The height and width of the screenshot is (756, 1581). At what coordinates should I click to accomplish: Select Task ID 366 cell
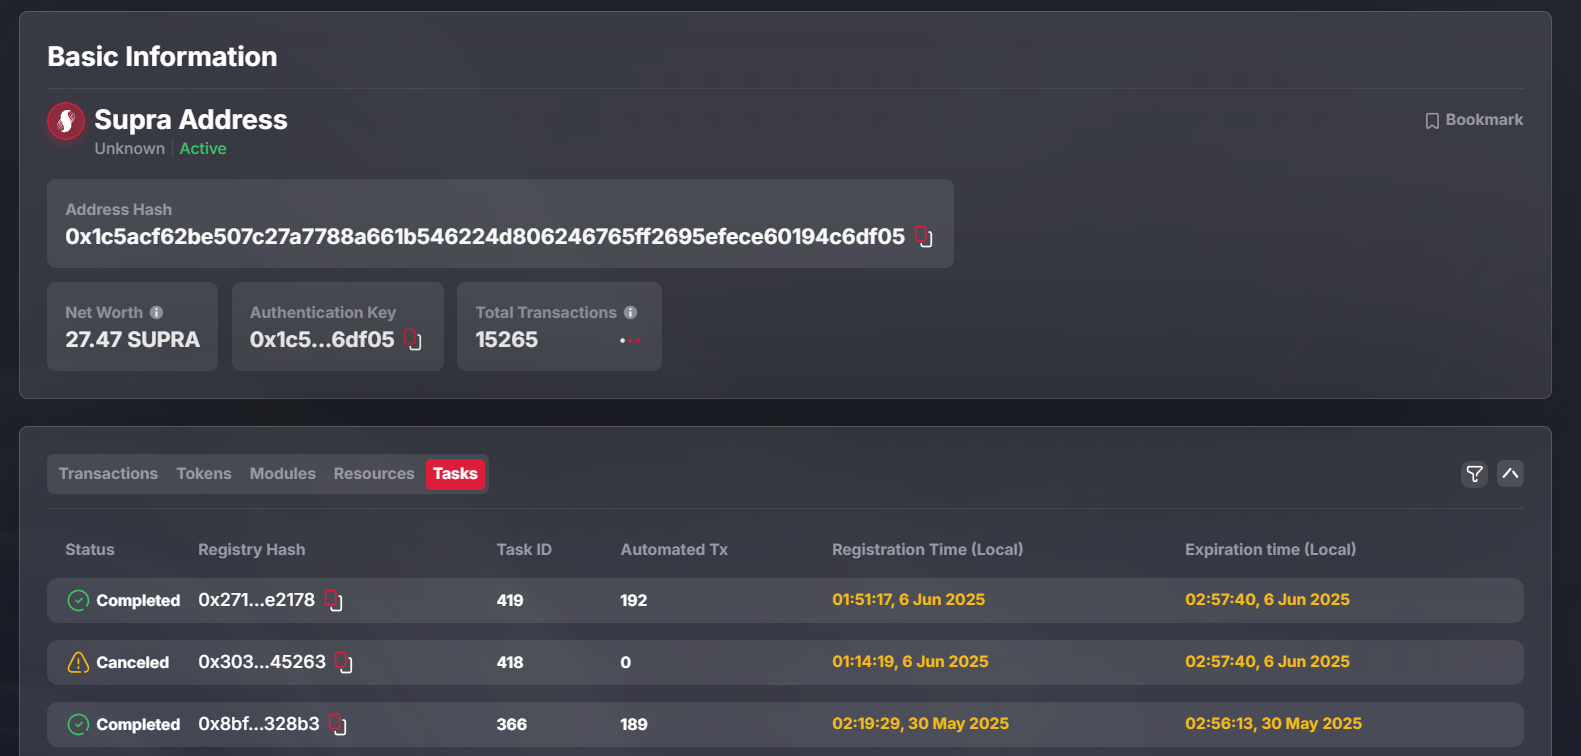(x=512, y=725)
